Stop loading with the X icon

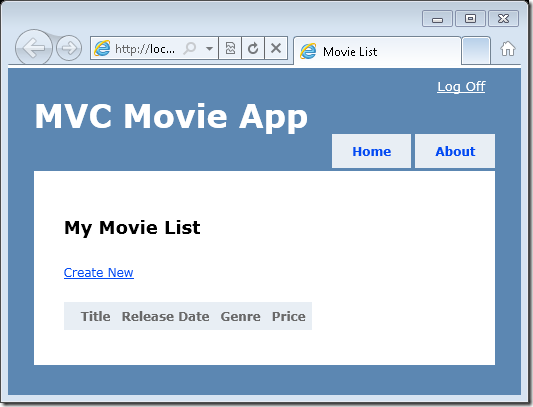coord(276,48)
